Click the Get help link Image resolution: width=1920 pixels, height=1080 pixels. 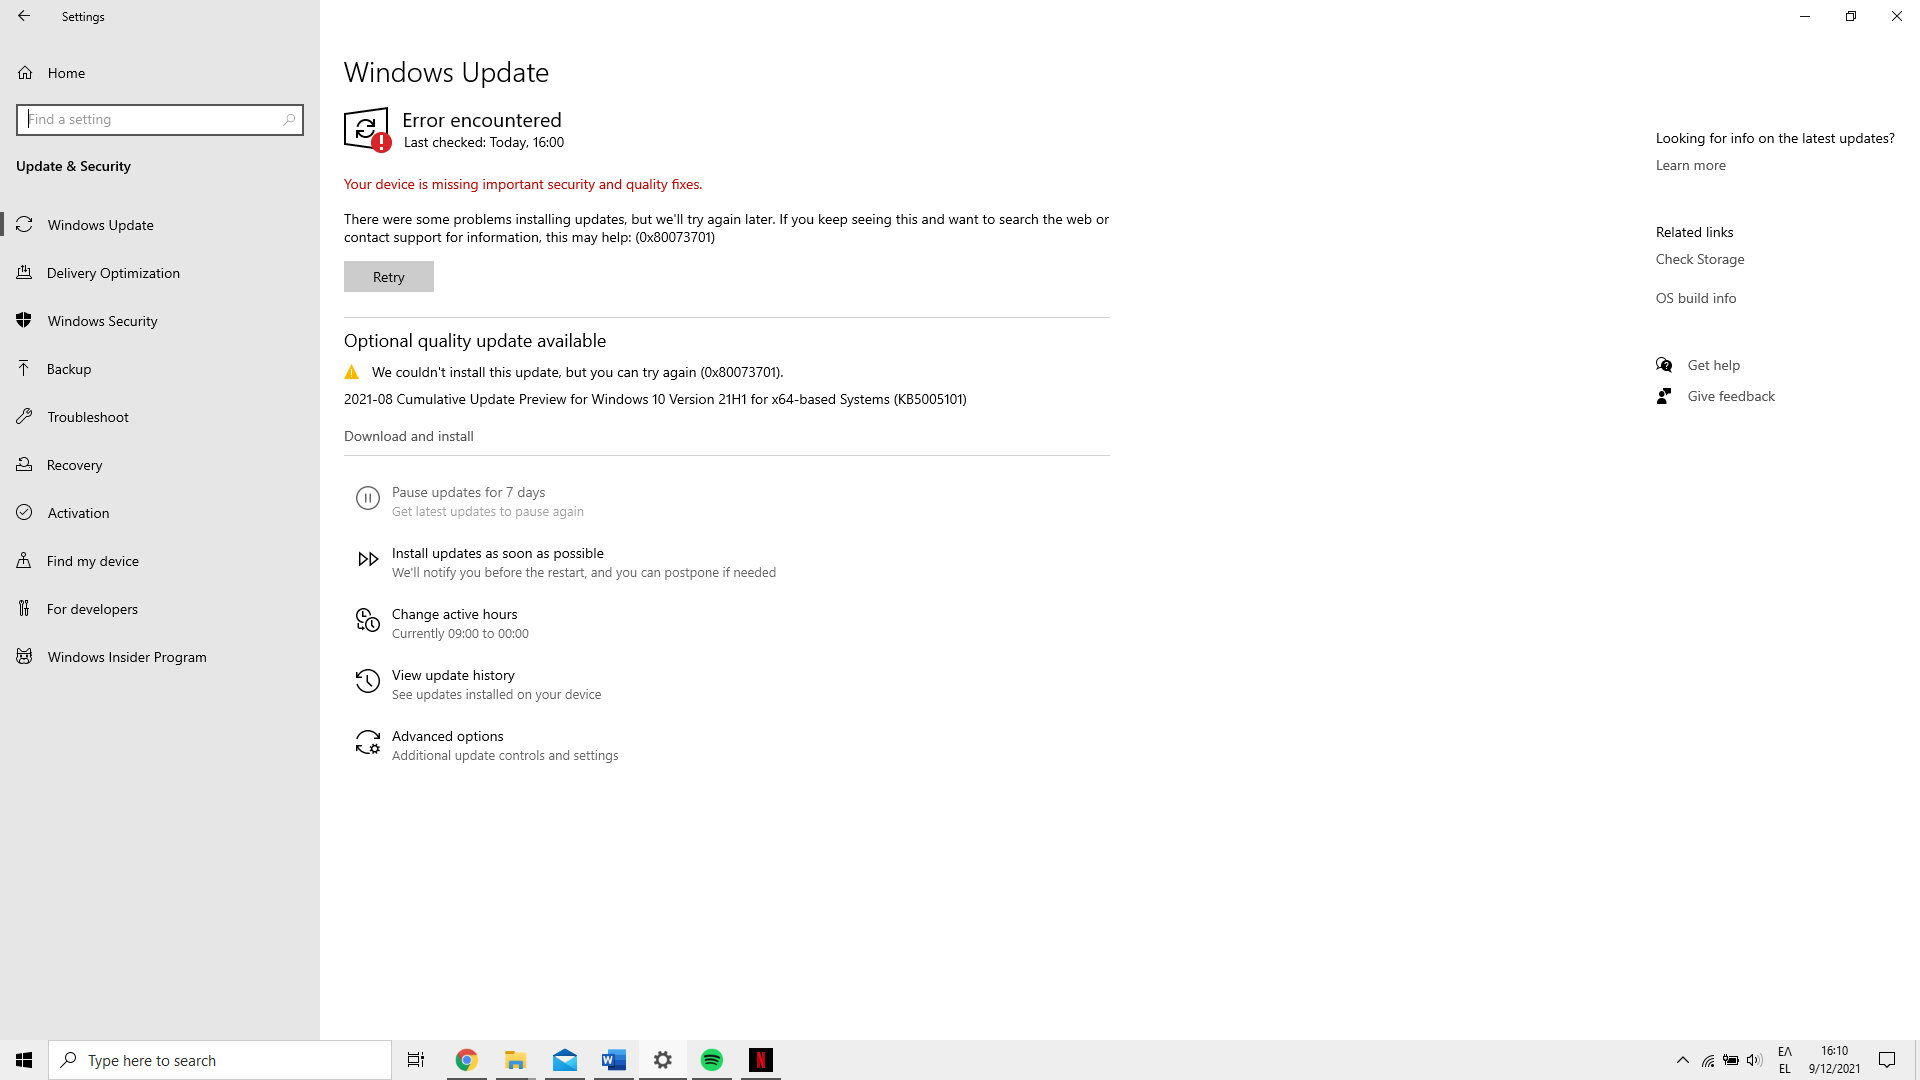tap(1714, 365)
